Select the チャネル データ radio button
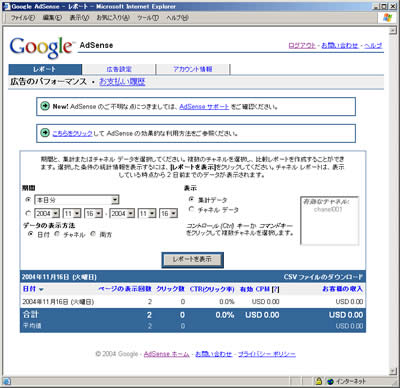400x388 pixels. click(191, 209)
